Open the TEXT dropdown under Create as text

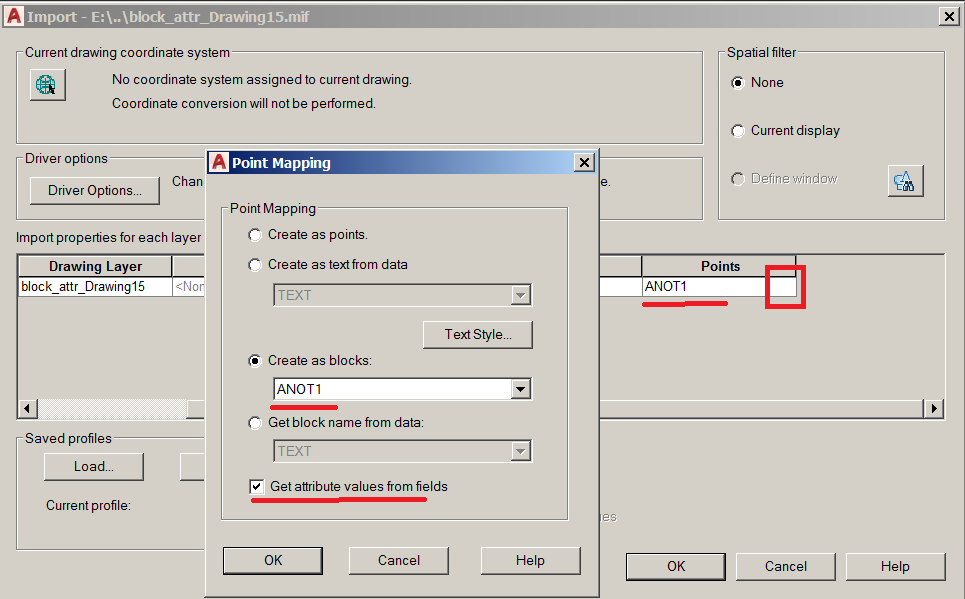point(521,295)
